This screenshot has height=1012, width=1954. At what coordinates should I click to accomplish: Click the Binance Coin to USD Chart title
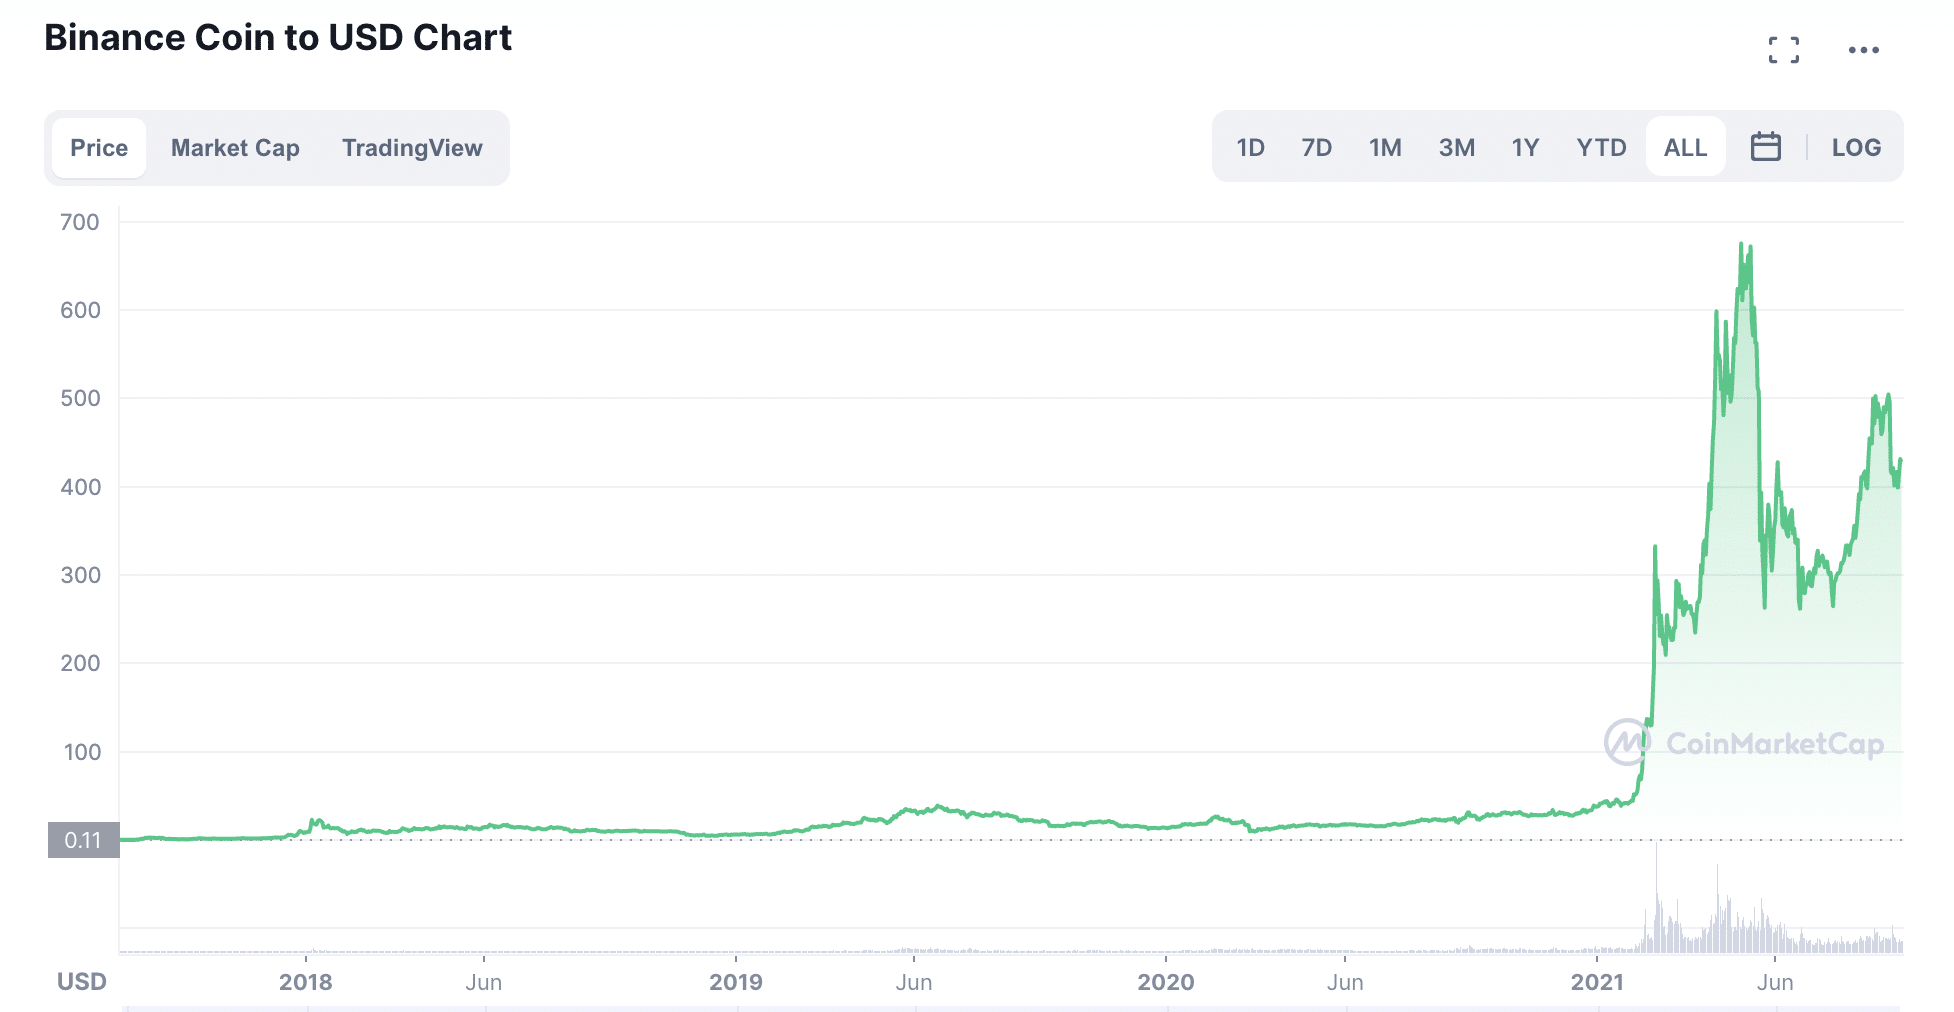278,38
